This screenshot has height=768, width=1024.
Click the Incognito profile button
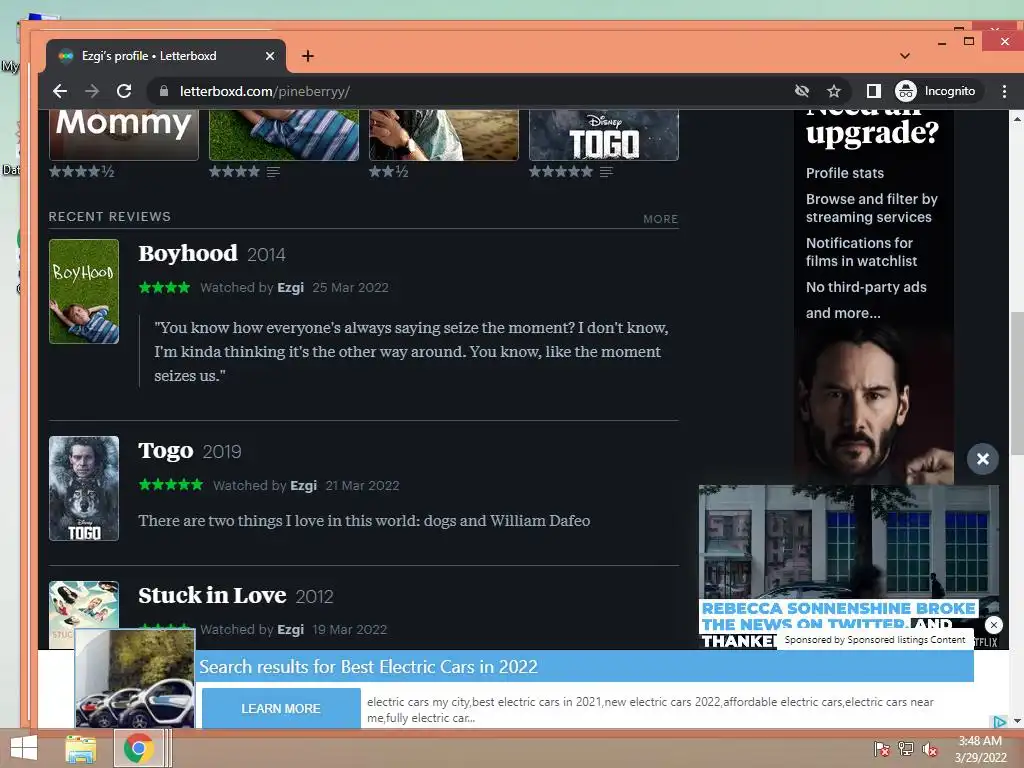click(x=935, y=91)
